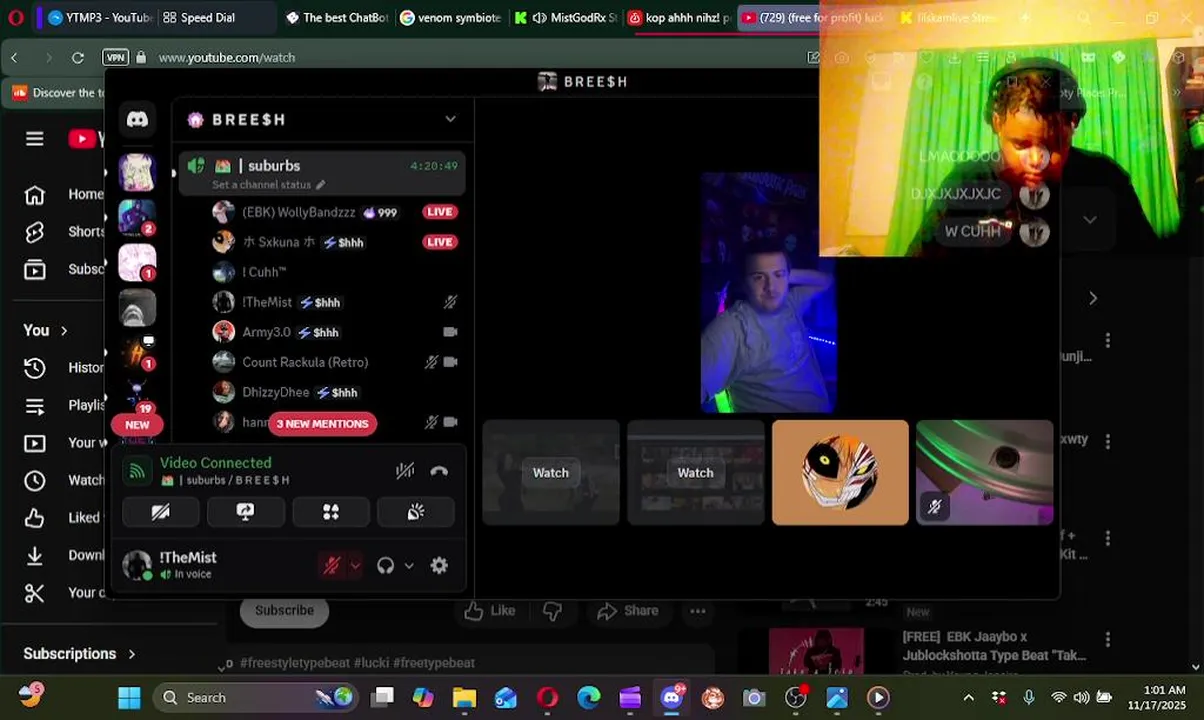Image resolution: width=1204 pixels, height=720 pixels.
Task: Open microphone input options arrow
Action: (x=355, y=566)
